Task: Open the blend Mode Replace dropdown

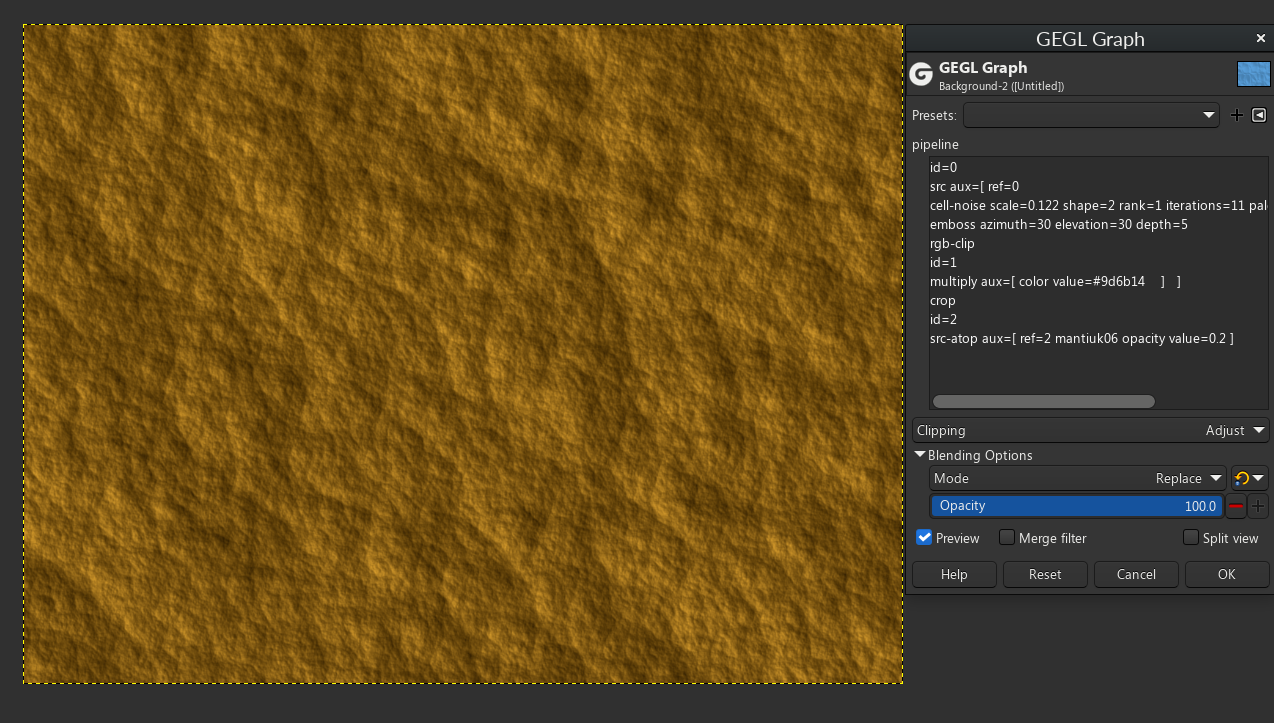Action: click(1078, 478)
